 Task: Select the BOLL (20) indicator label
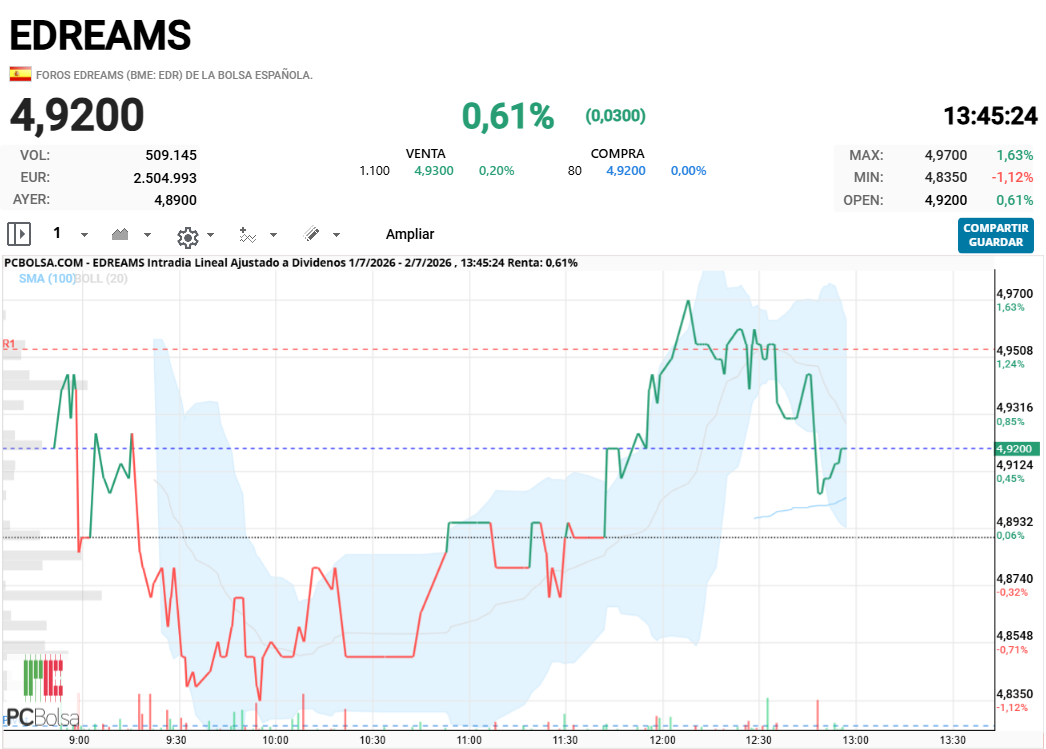tap(101, 279)
